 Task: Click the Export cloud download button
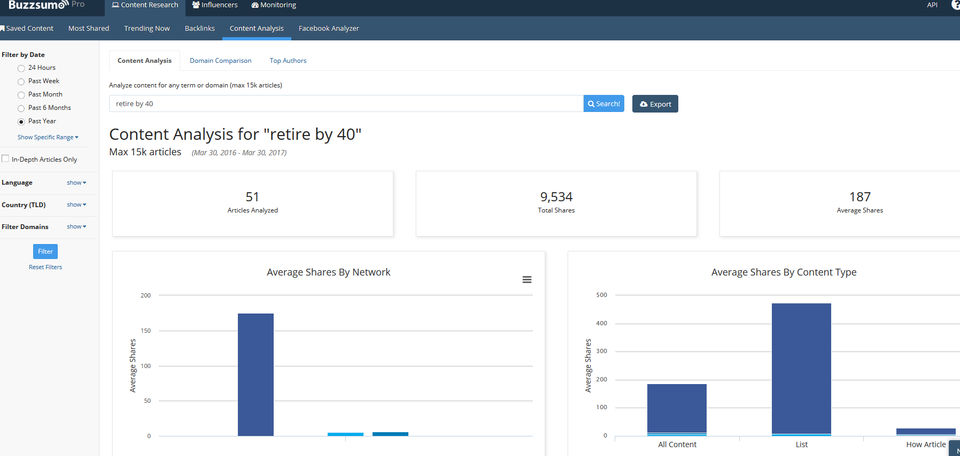[655, 103]
